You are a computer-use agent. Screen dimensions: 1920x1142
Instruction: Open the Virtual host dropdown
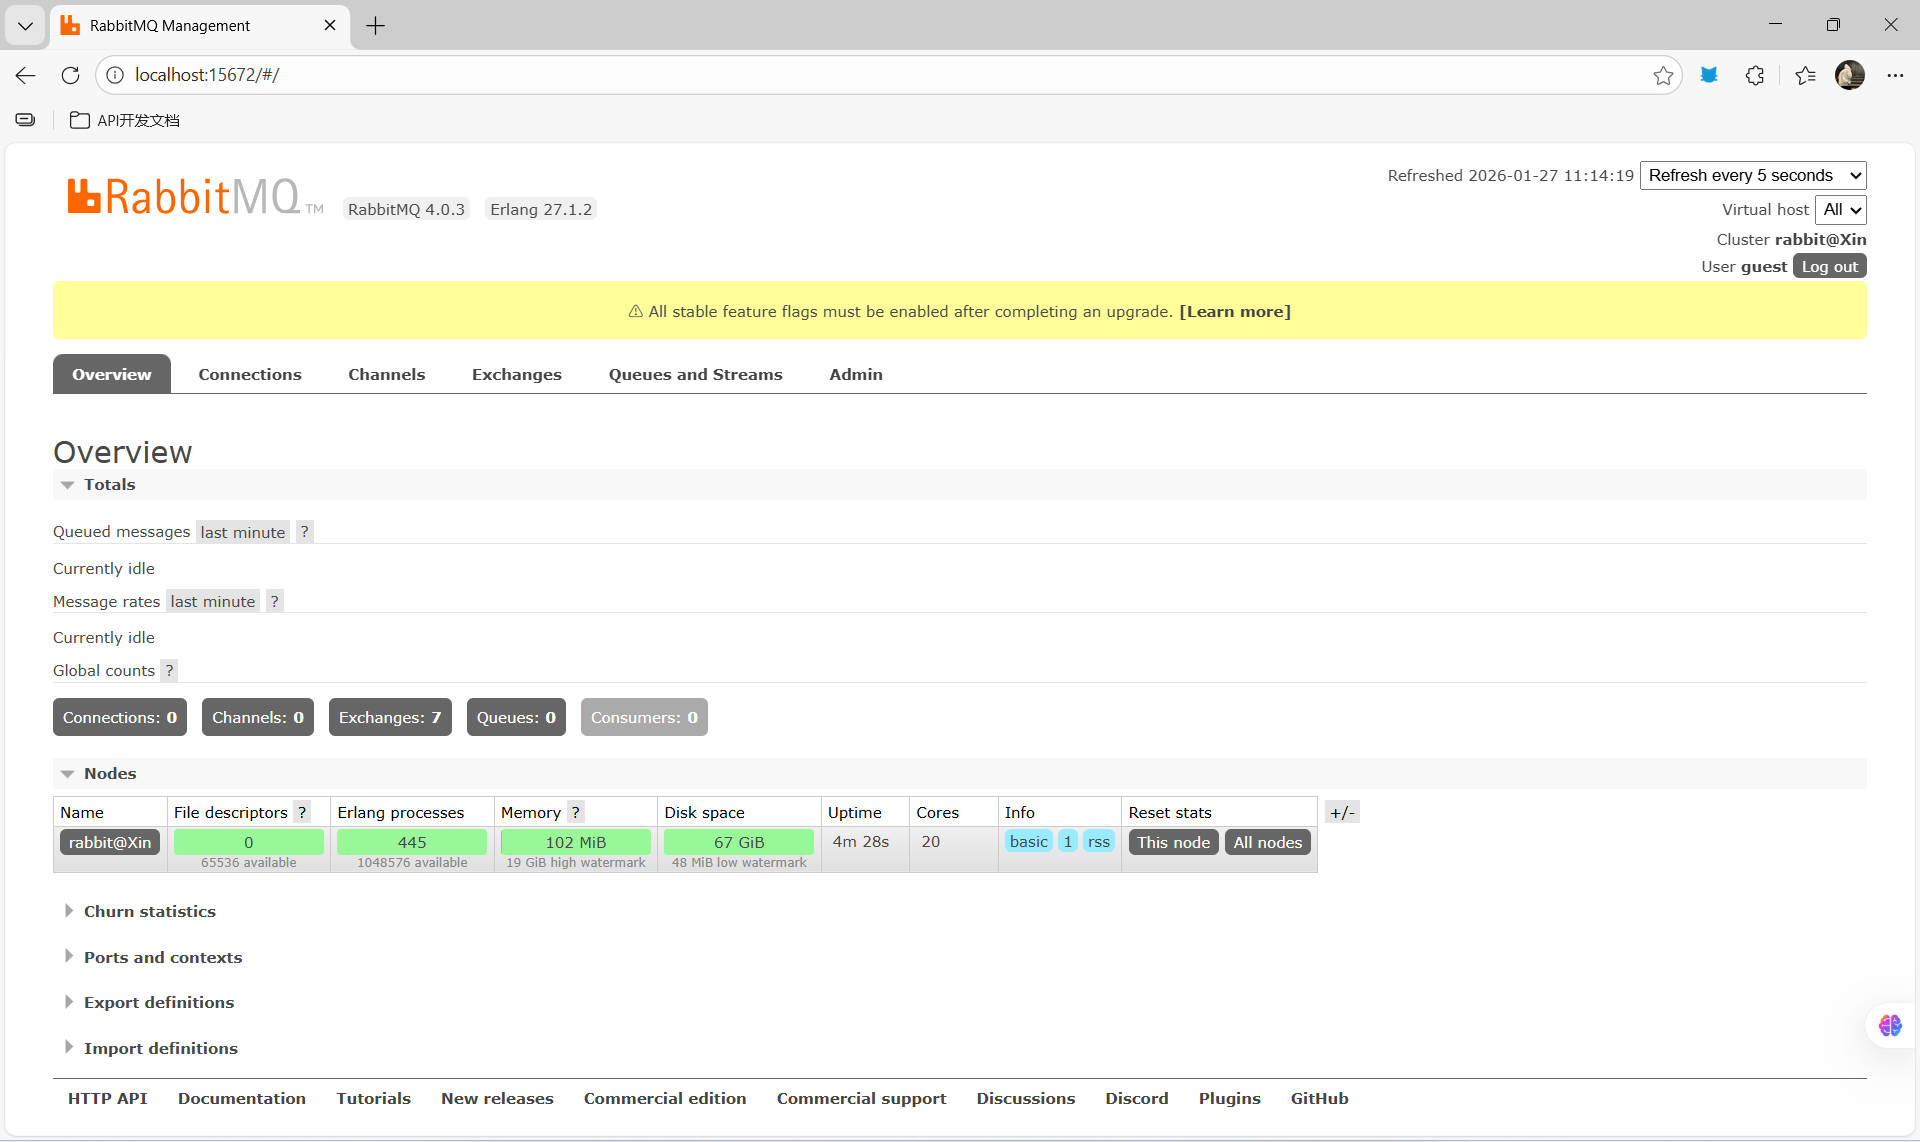(1840, 209)
